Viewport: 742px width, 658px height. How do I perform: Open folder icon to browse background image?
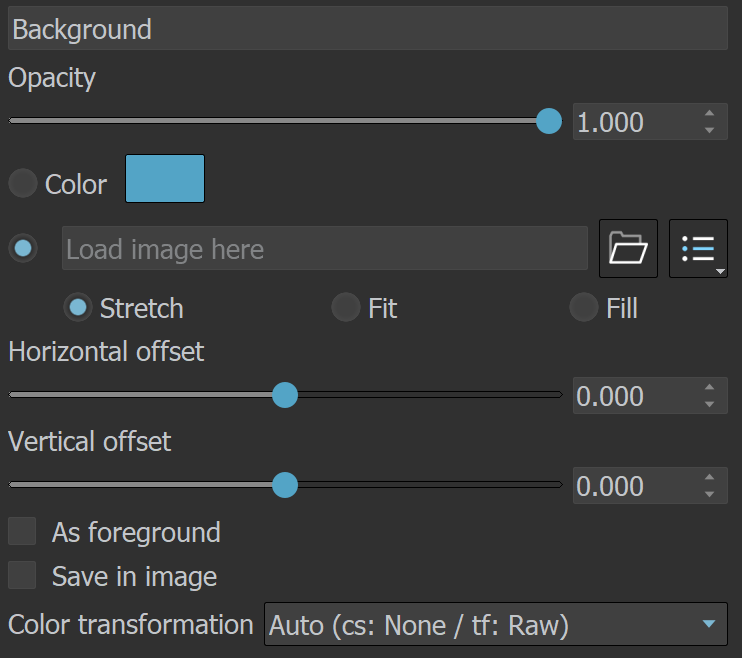pyautogui.click(x=628, y=248)
